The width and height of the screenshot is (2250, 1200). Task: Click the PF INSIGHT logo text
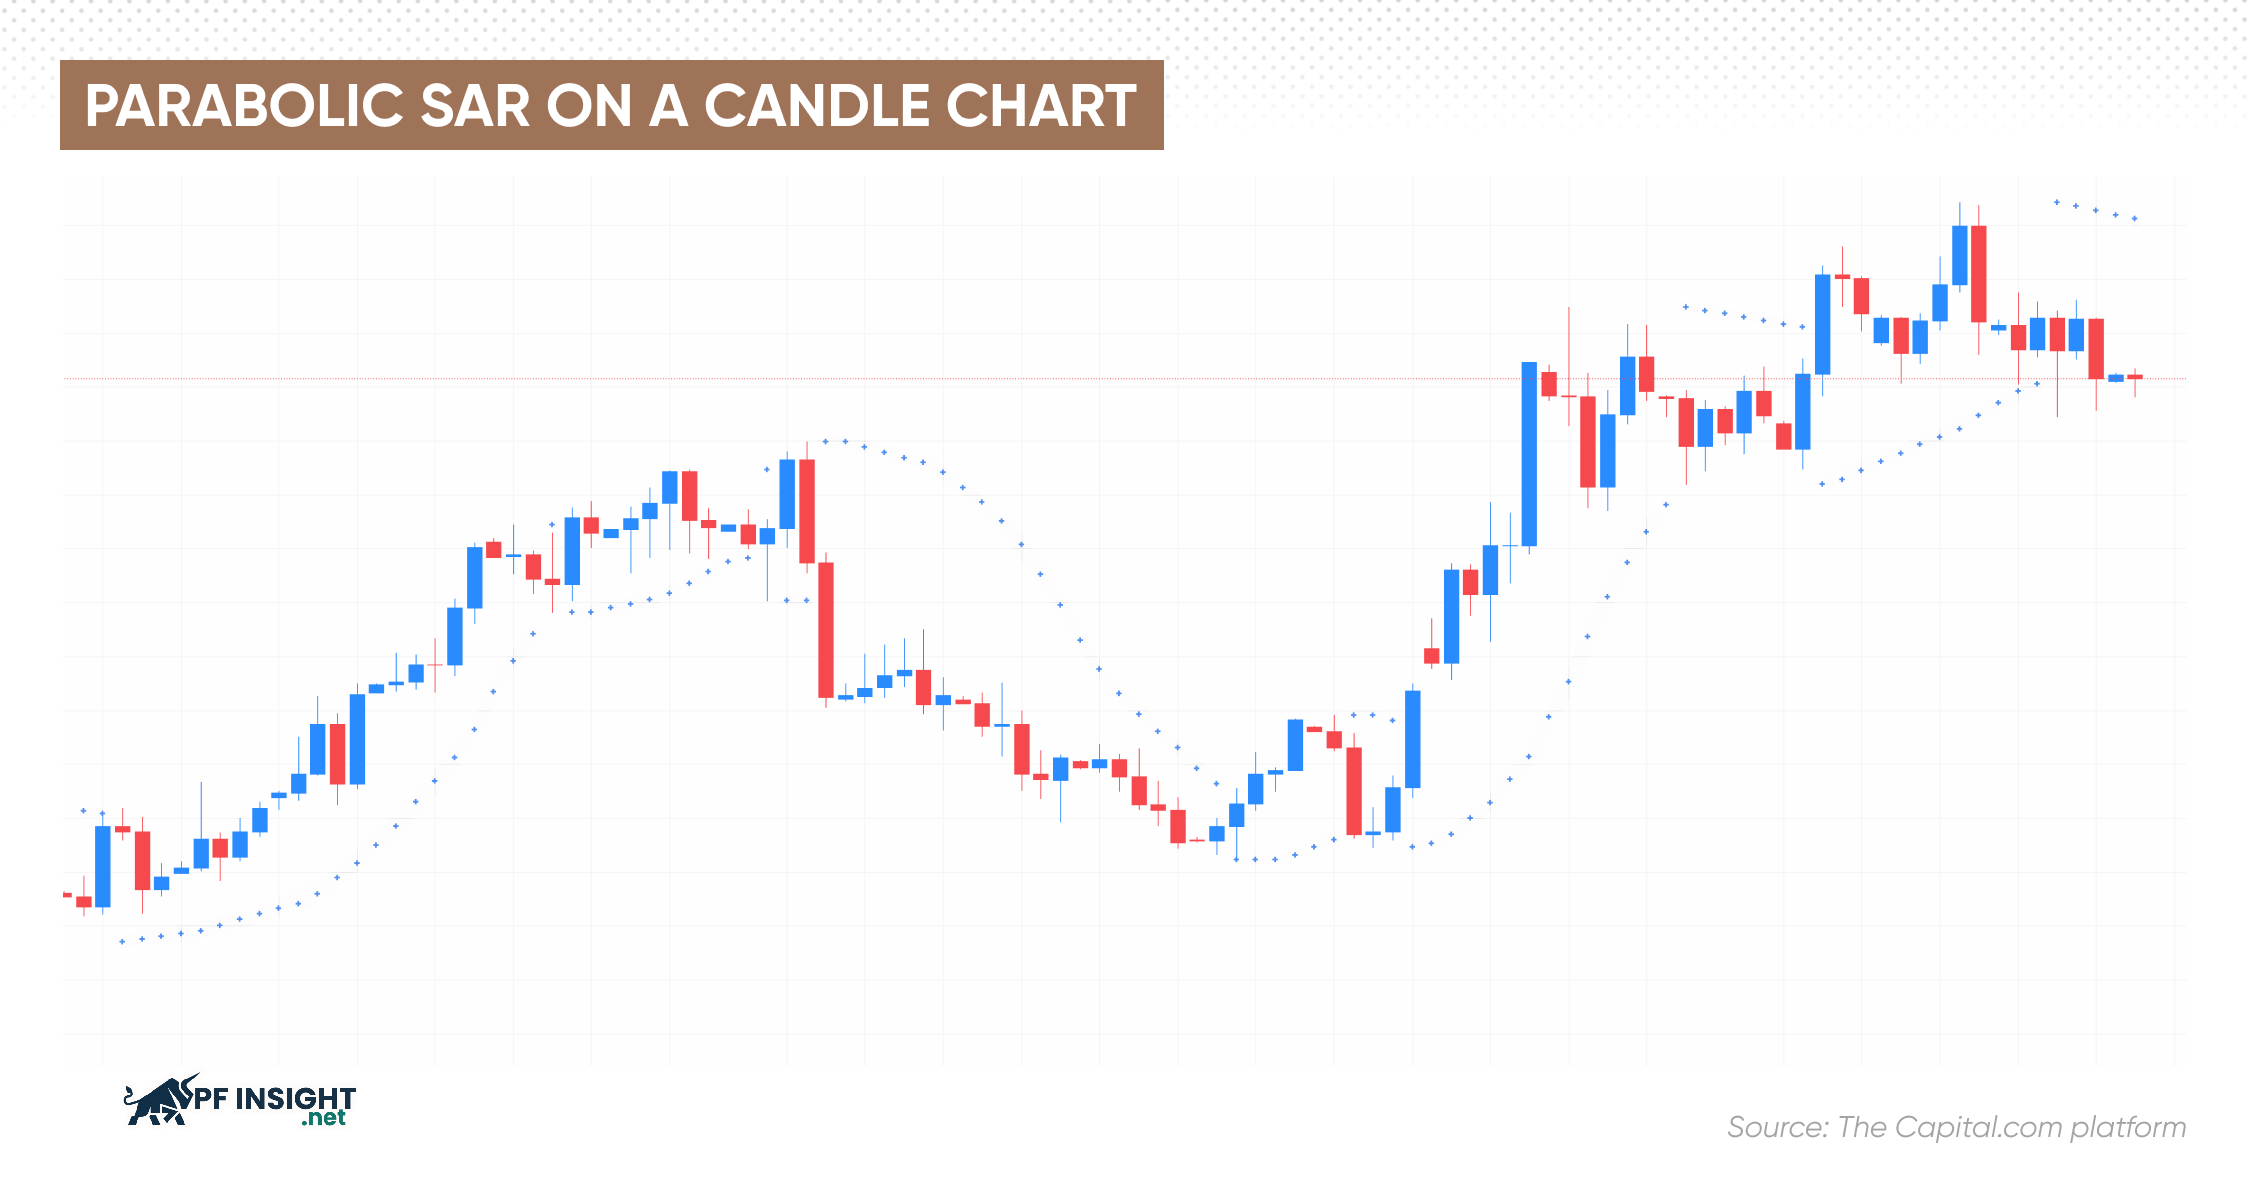pos(274,1099)
